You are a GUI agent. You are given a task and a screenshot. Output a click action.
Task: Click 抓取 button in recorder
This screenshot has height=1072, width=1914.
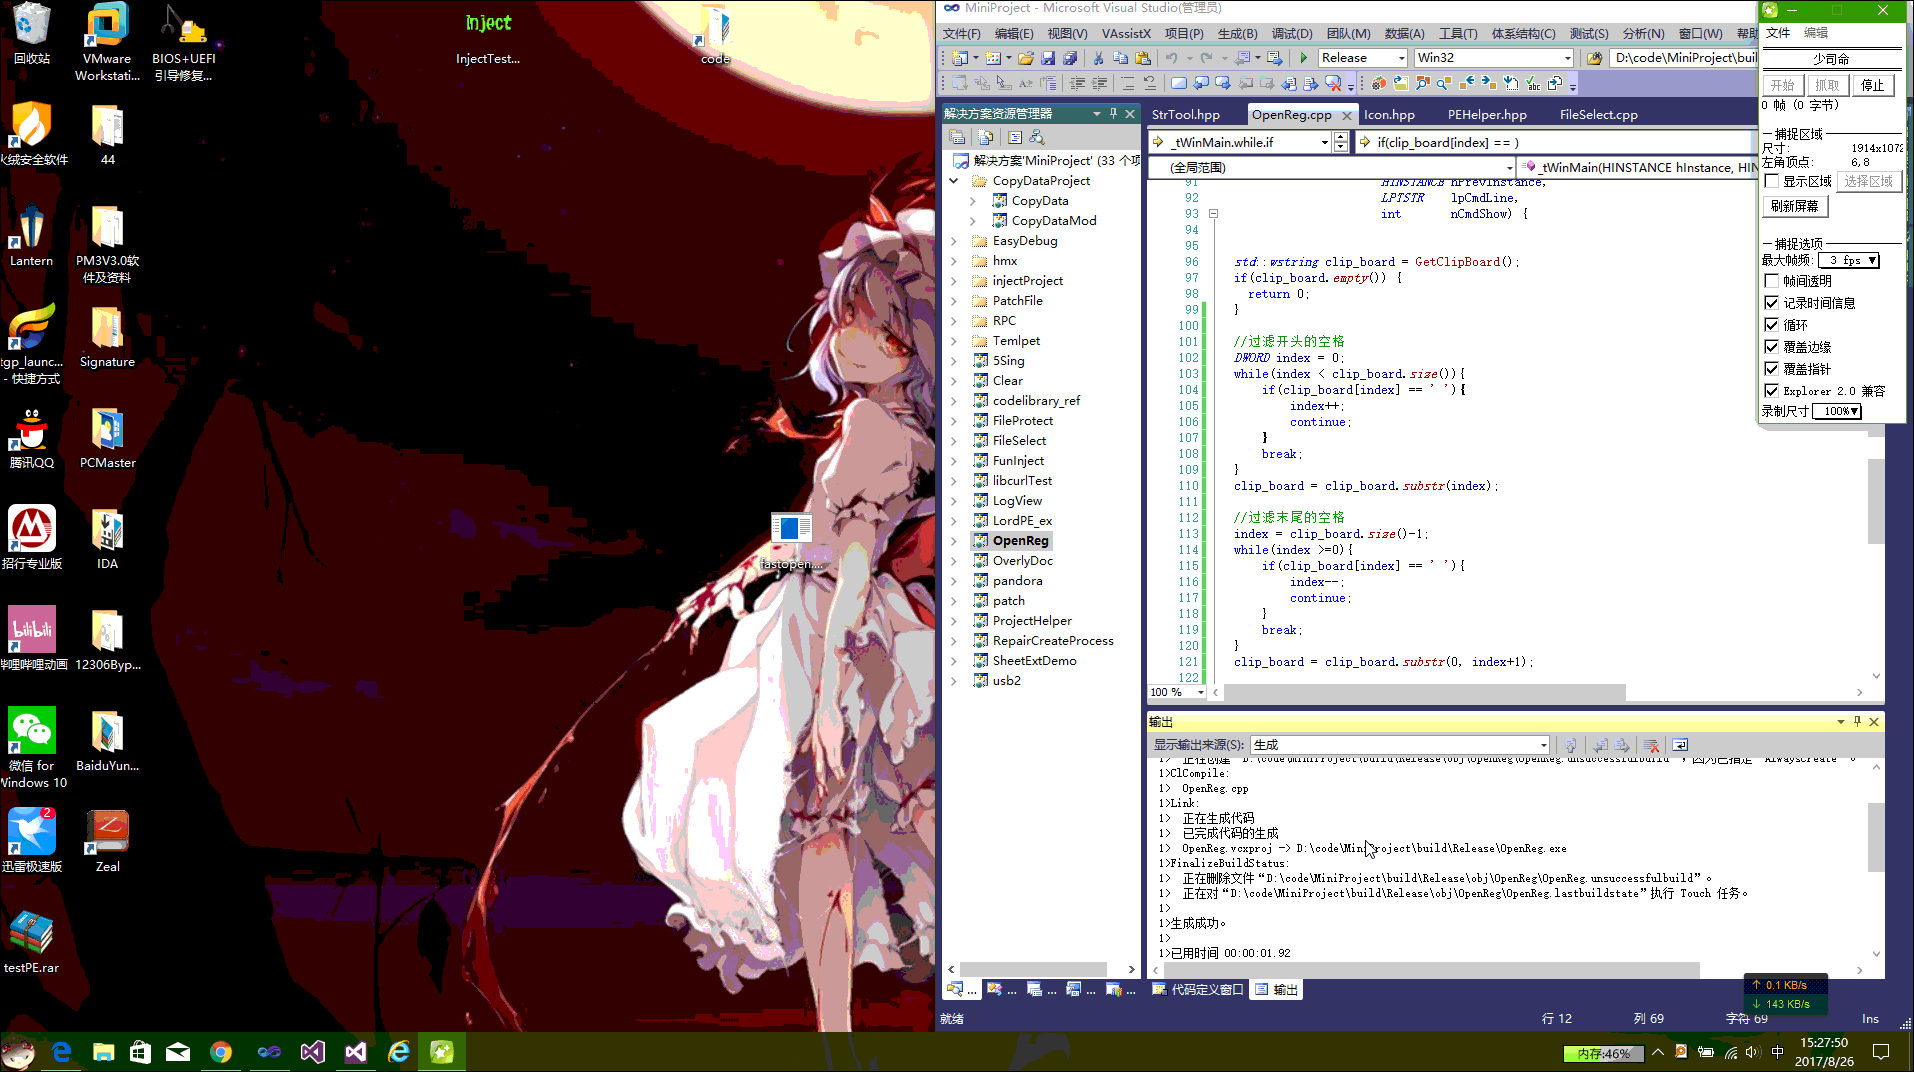coord(1827,85)
